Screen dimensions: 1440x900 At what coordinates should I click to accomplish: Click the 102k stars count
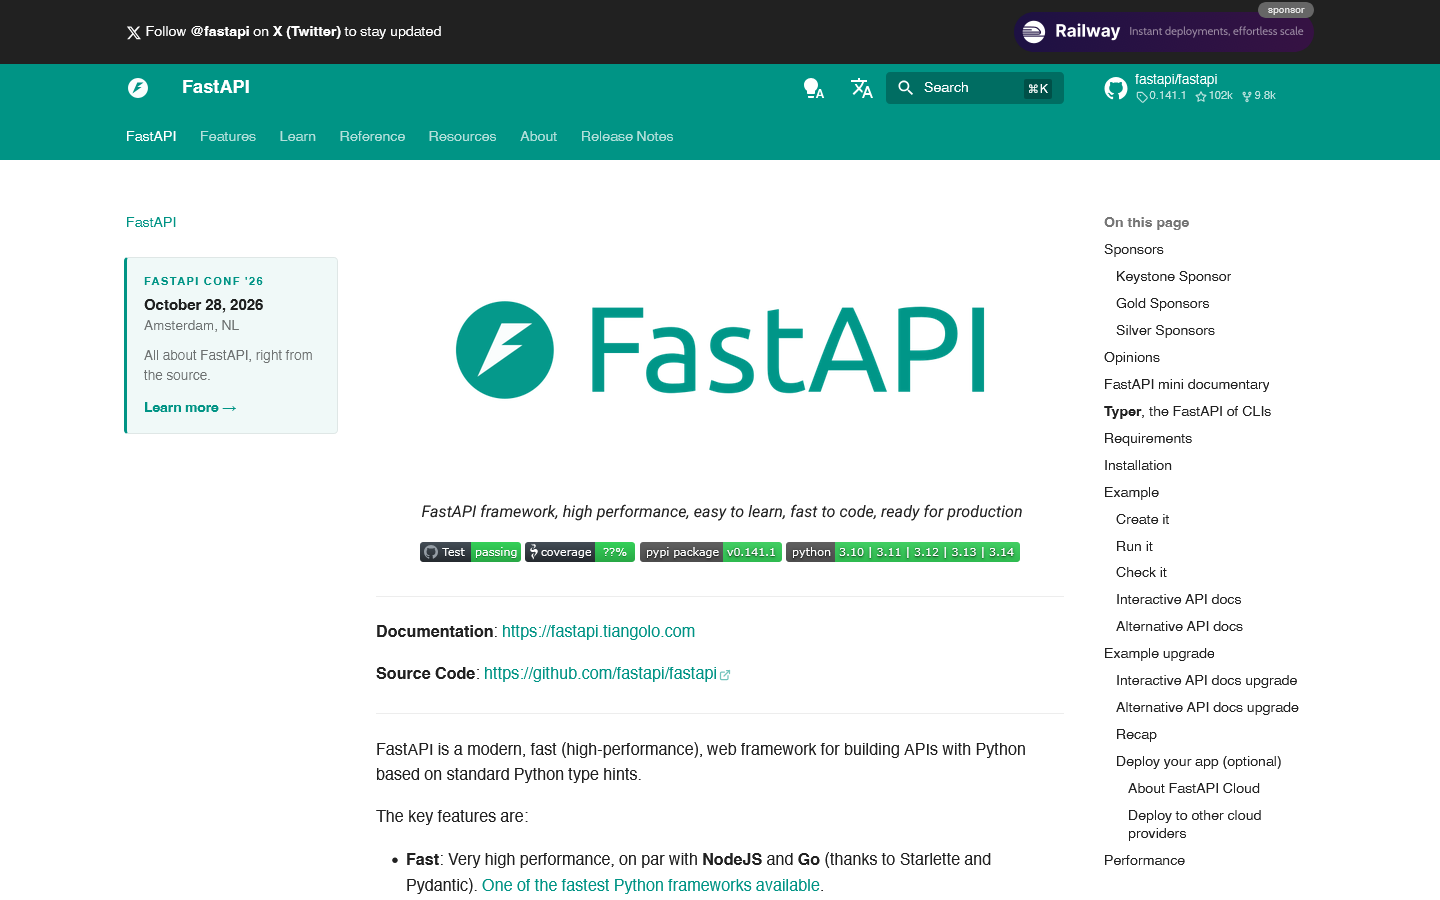pyautogui.click(x=1214, y=96)
